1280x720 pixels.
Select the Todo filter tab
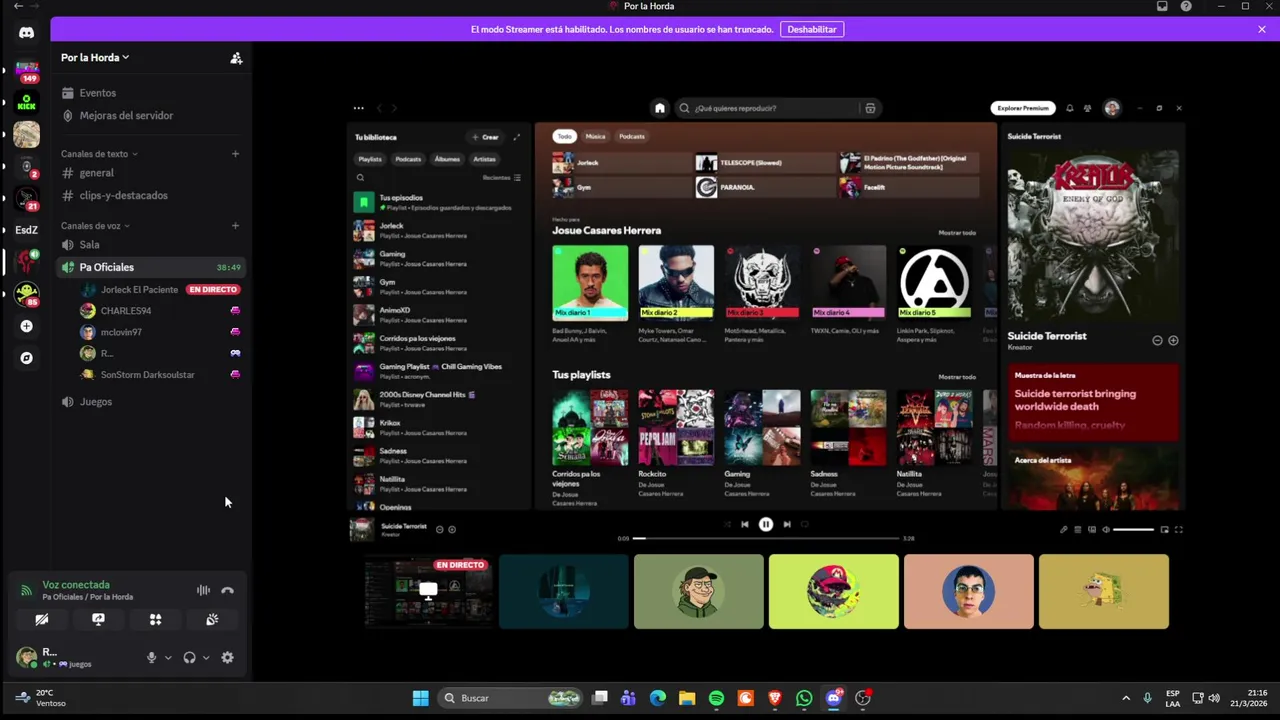(565, 136)
